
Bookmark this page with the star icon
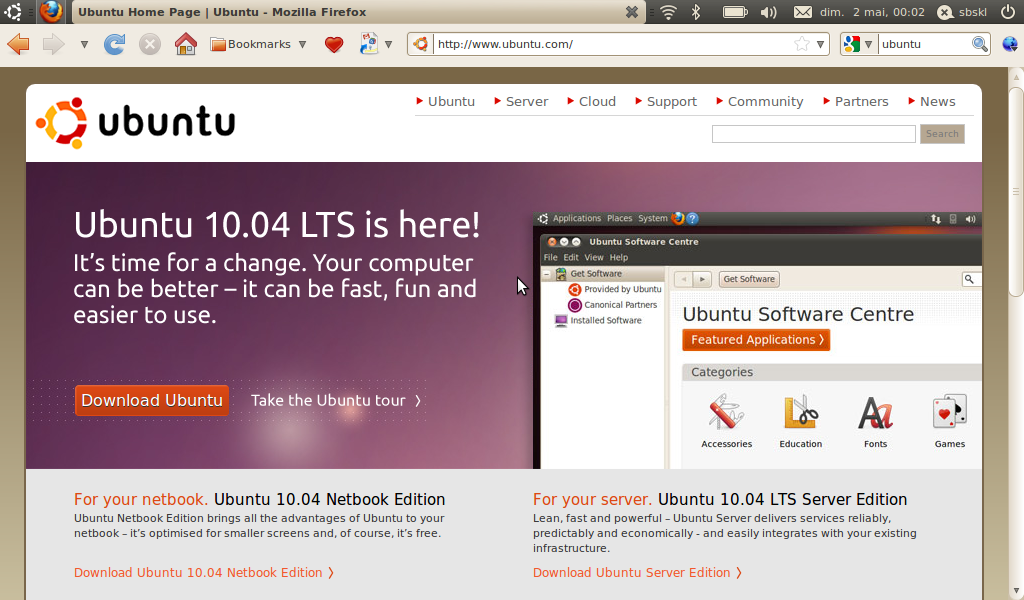click(801, 44)
